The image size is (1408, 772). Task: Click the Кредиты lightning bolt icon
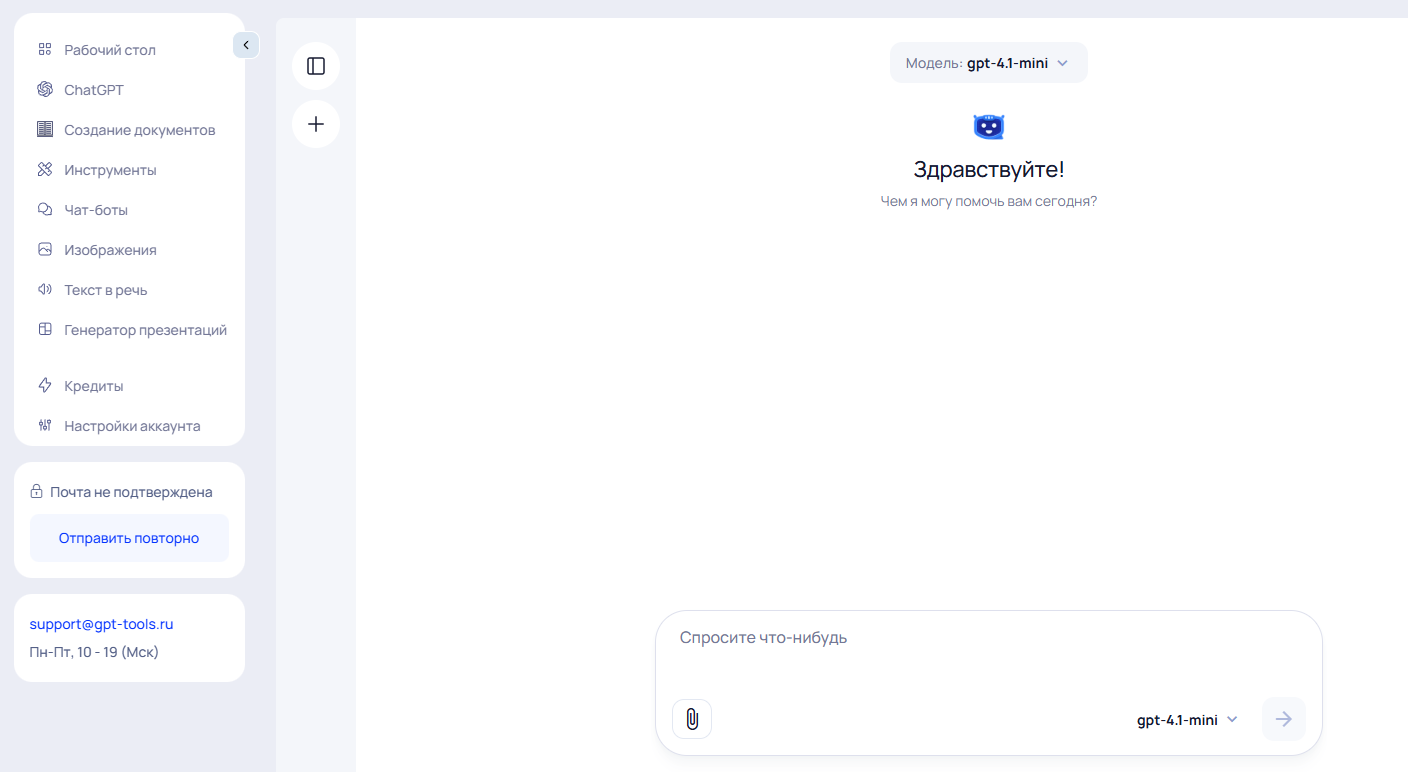pos(45,386)
